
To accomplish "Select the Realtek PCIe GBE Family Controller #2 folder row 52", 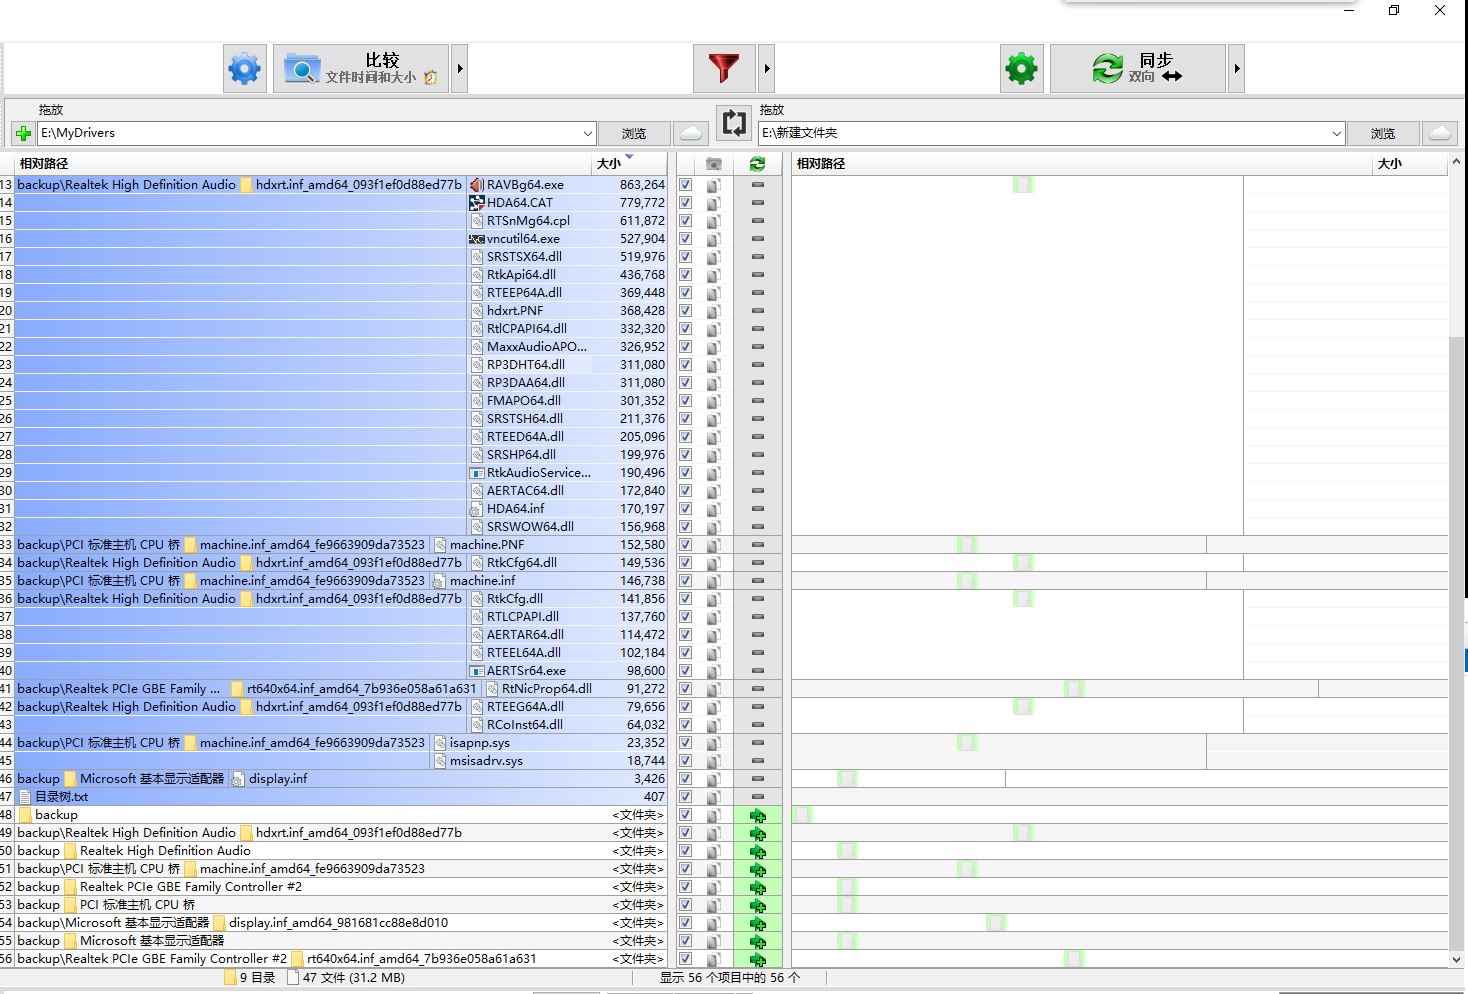I will pyautogui.click(x=340, y=887).
